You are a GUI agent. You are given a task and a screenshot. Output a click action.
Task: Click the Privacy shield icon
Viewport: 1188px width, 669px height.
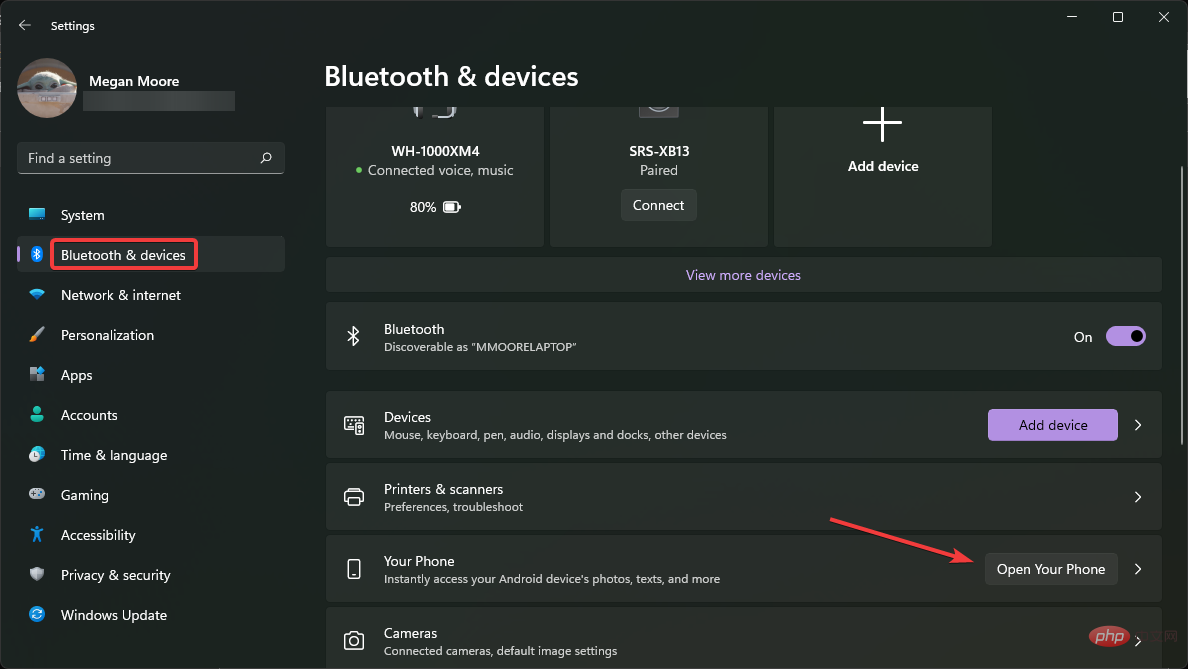tap(36, 574)
